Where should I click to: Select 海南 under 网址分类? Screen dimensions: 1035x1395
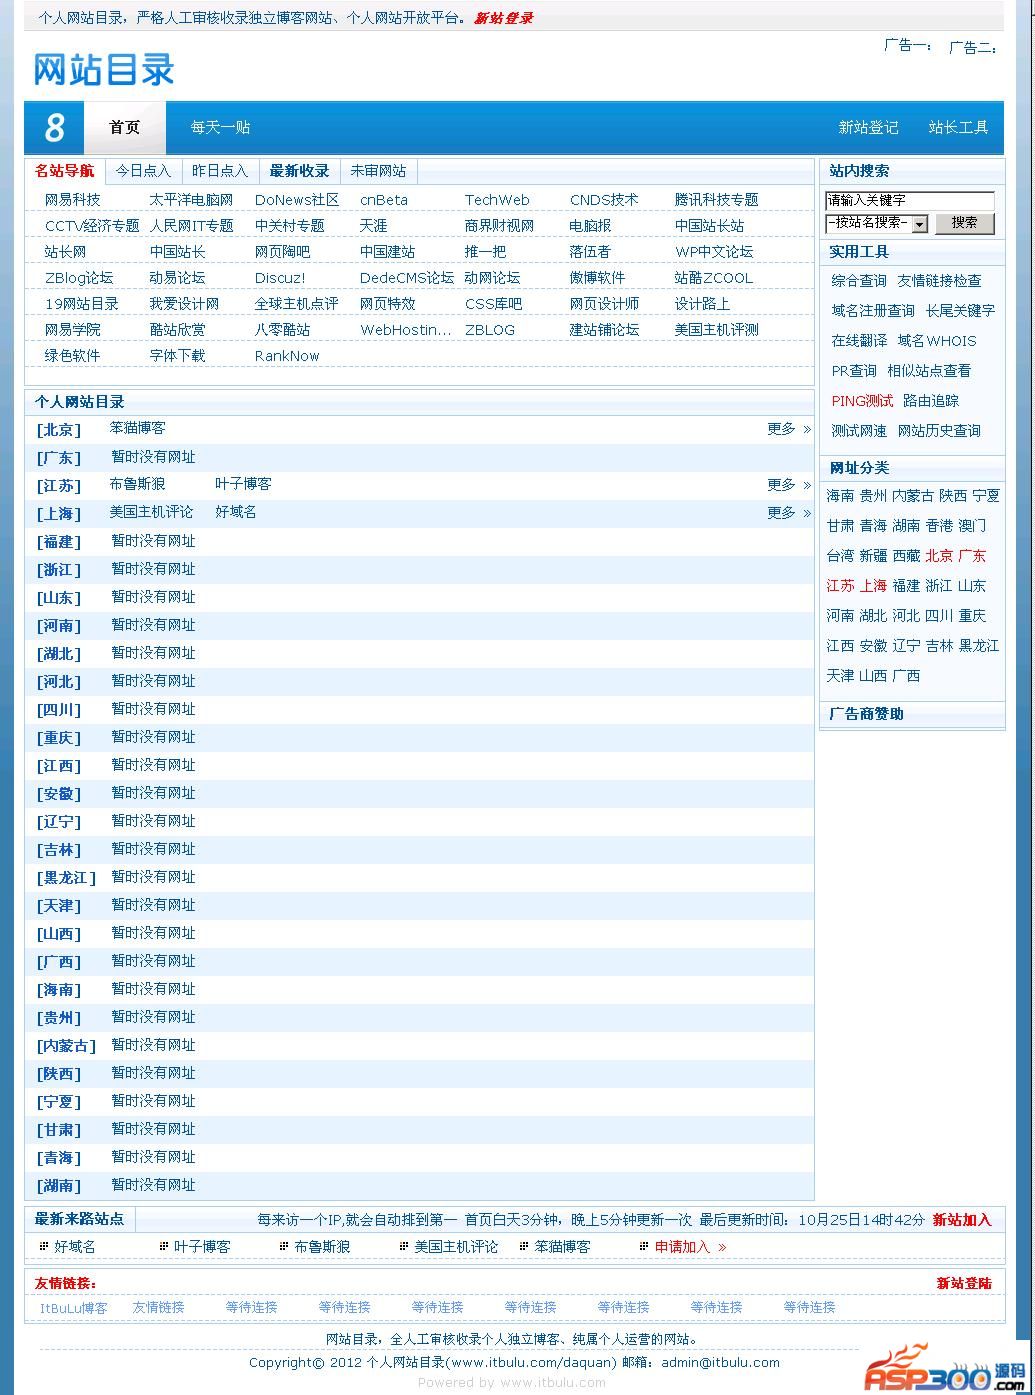[x=840, y=496]
